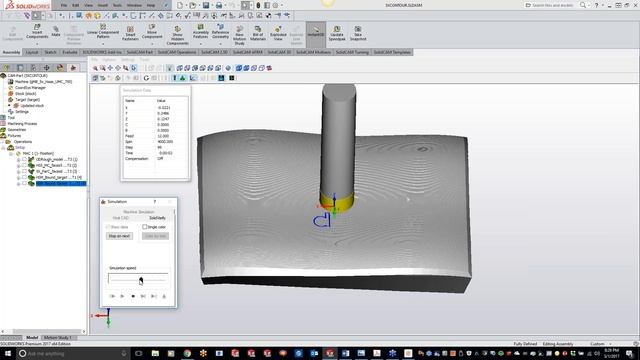Expand the HSS_MC_faces5 operation node
Screen dimensions: 640x360
[18, 166]
